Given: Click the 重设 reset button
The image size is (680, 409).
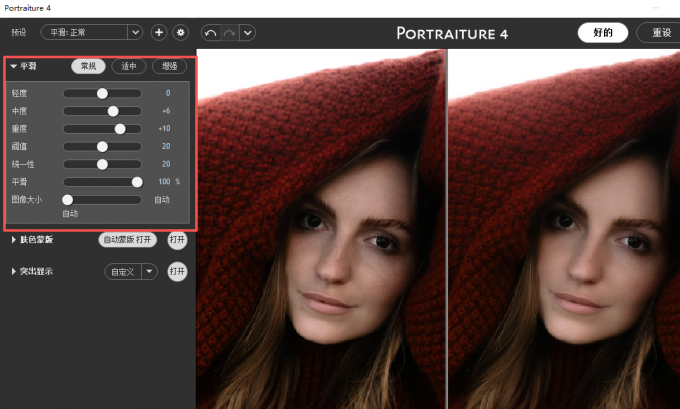Looking at the screenshot, I should point(660,32).
